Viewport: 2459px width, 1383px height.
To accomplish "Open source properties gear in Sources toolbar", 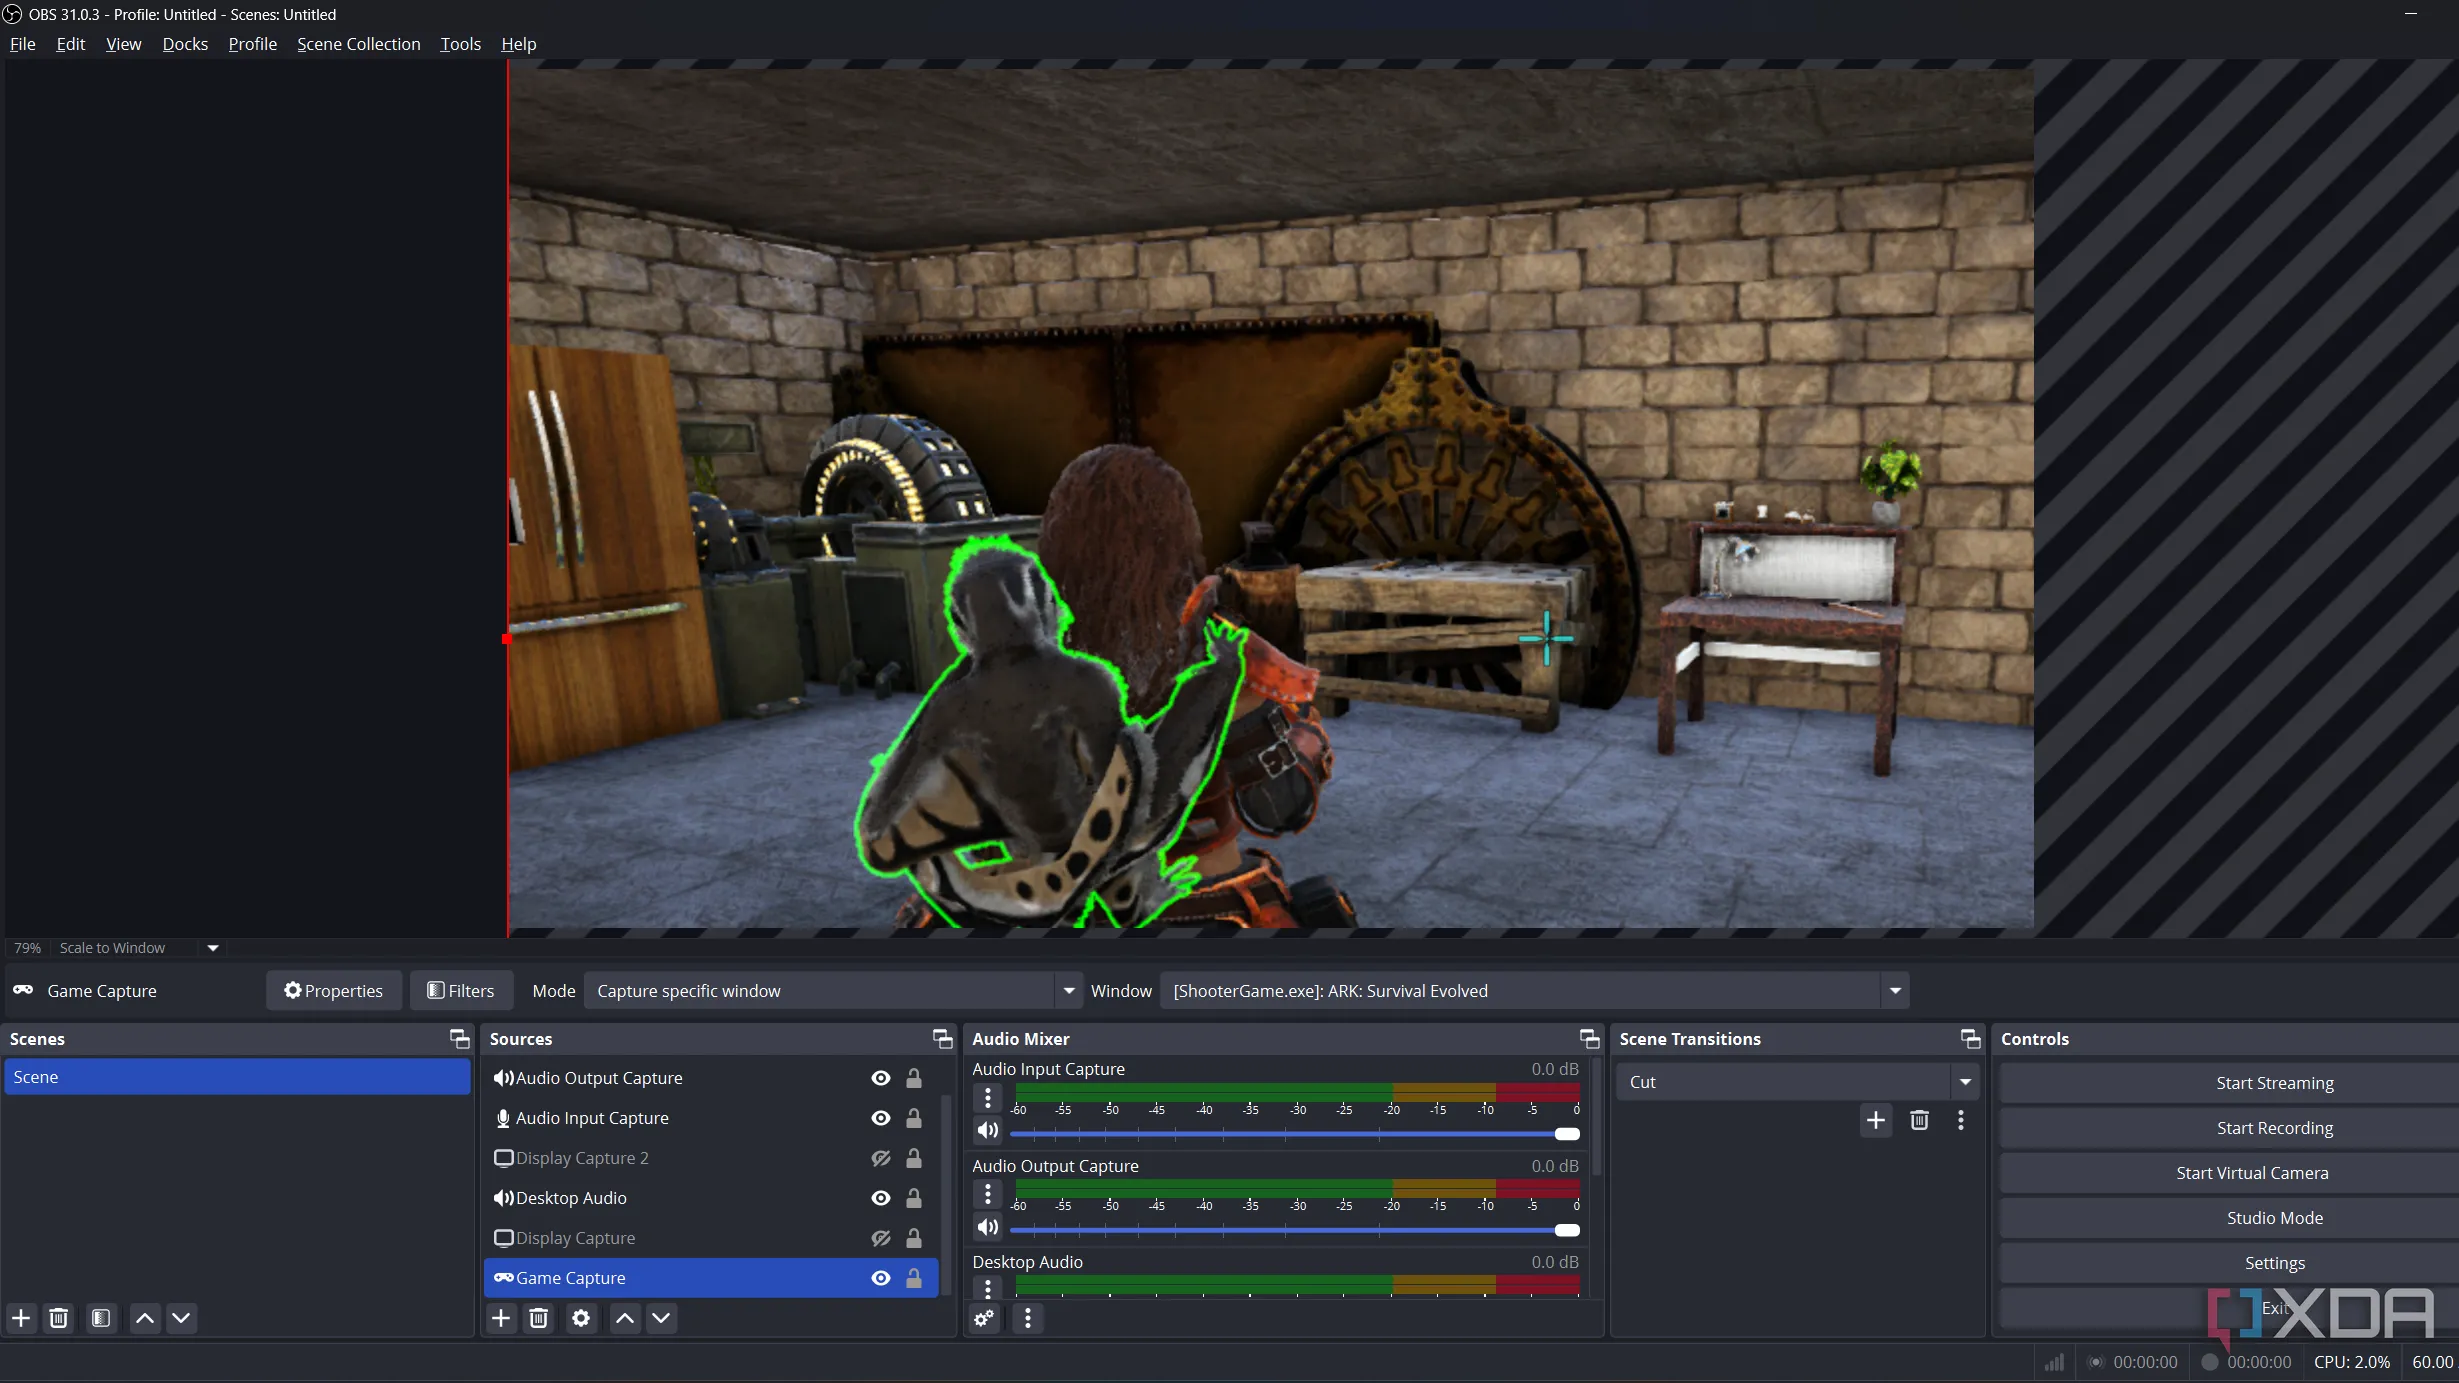I will pos(581,1318).
